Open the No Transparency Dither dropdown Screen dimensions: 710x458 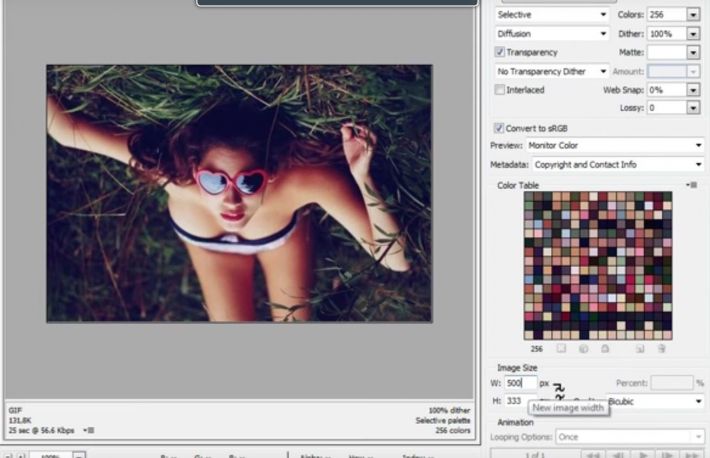(551, 71)
